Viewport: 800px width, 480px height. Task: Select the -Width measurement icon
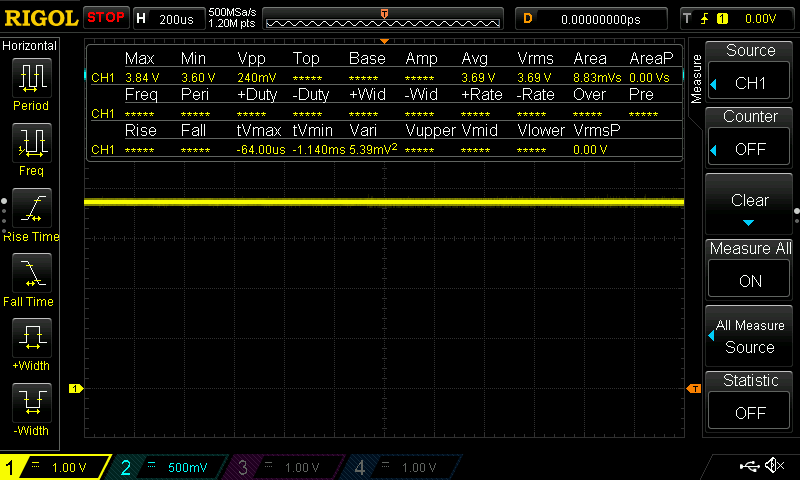pos(31,407)
